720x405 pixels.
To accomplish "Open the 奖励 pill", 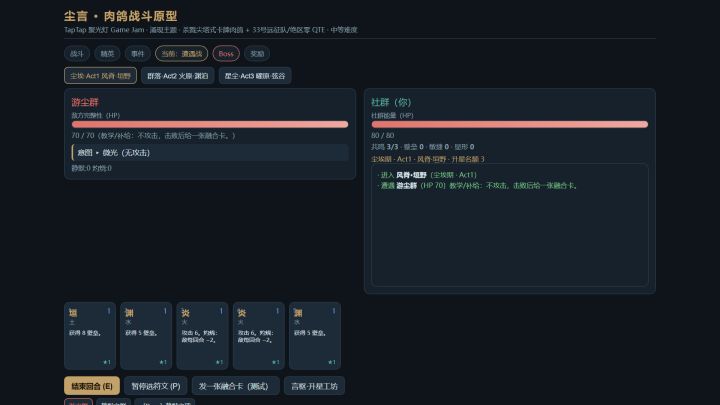I will (x=257, y=54).
